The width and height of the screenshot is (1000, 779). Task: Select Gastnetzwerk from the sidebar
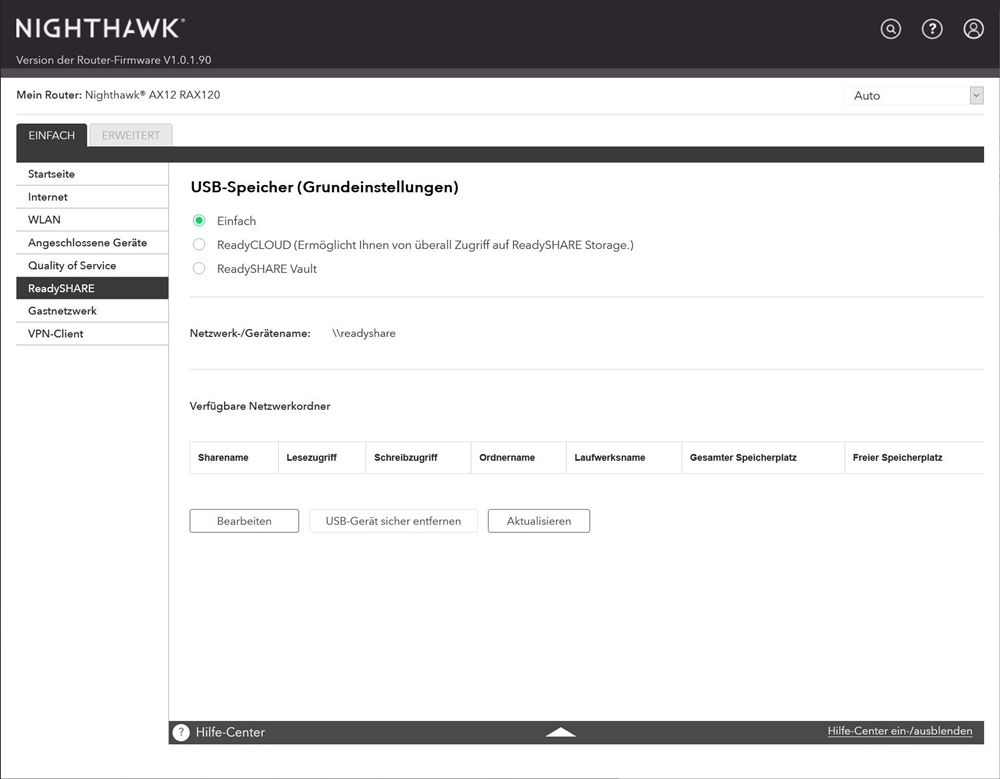click(x=63, y=311)
